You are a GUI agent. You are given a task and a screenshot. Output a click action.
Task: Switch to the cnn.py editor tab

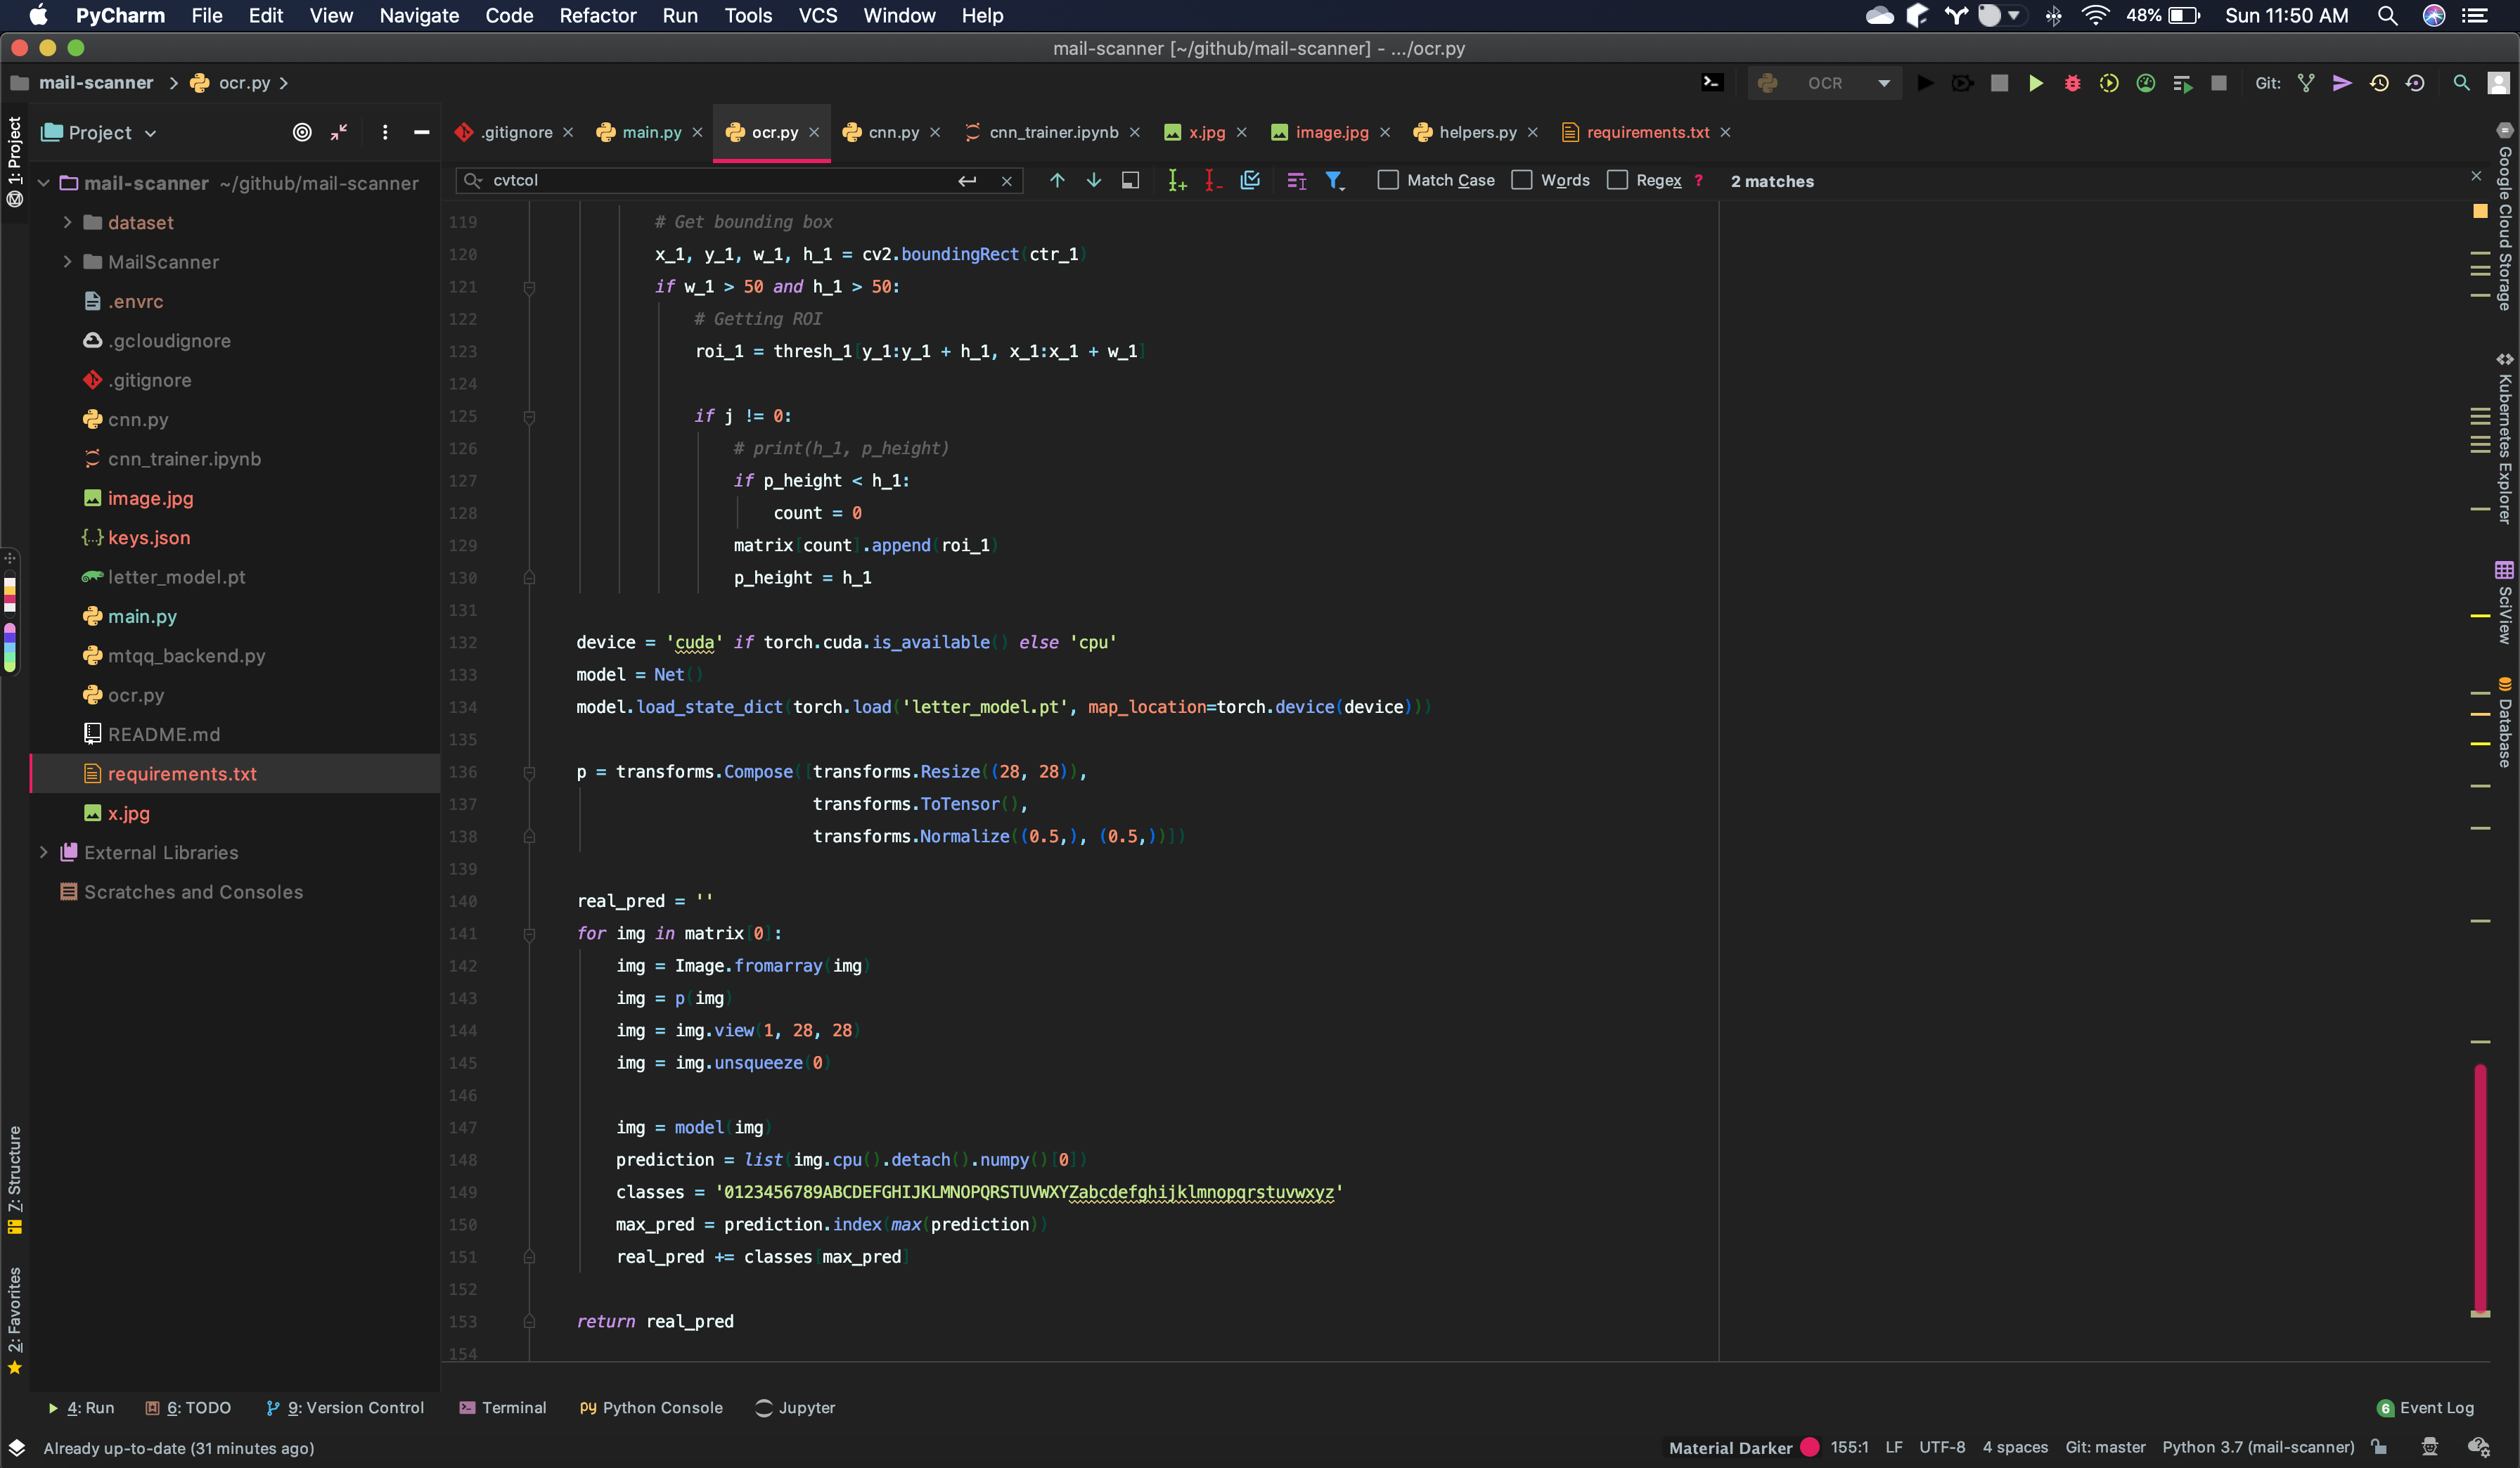[x=893, y=132]
